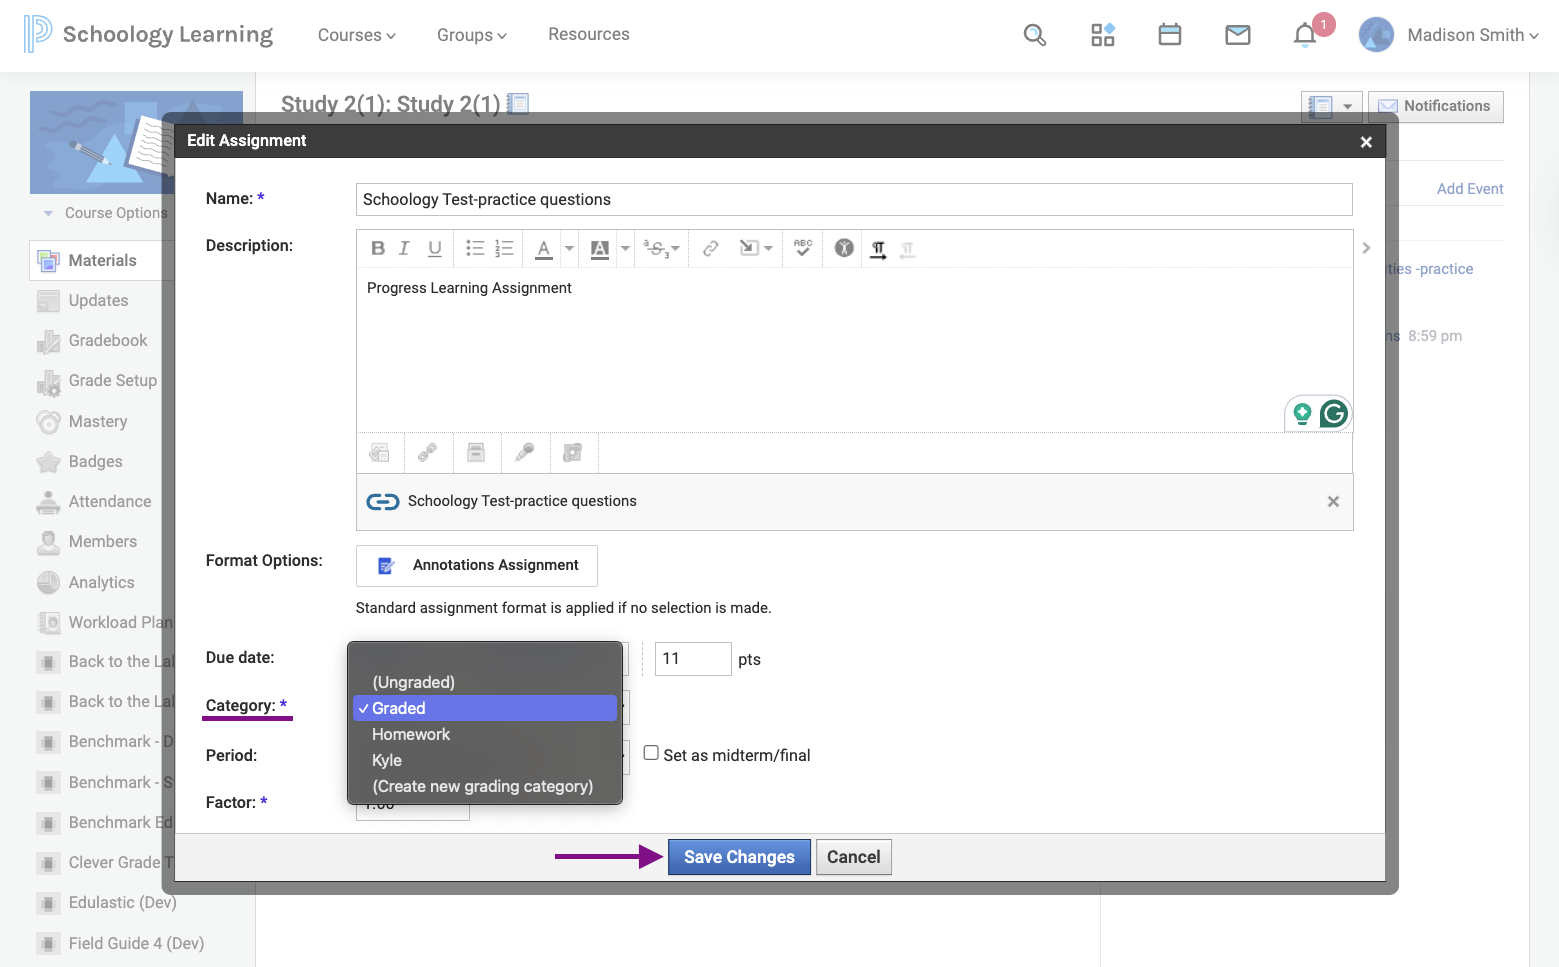1559x967 pixels.
Task: Open Analytics in the sidebar
Action: point(101,582)
